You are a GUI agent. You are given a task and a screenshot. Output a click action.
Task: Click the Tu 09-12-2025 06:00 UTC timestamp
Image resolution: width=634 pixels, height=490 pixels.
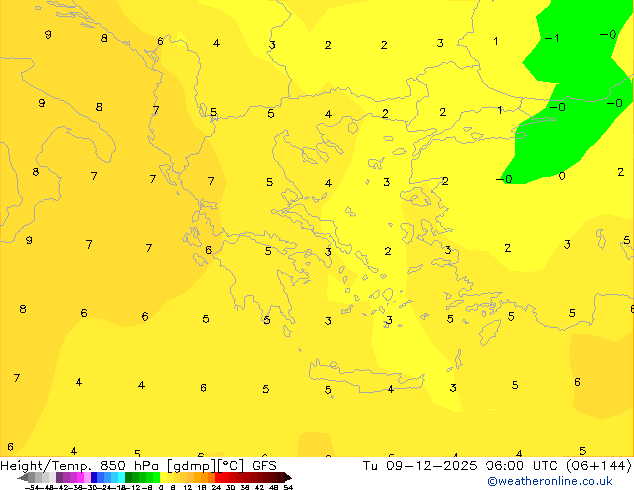point(461,466)
